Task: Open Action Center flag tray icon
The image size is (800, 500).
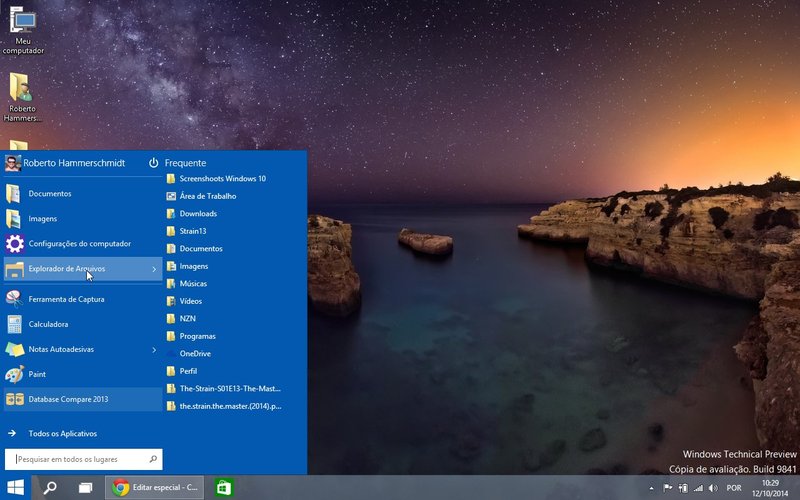Action: [667, 488]
